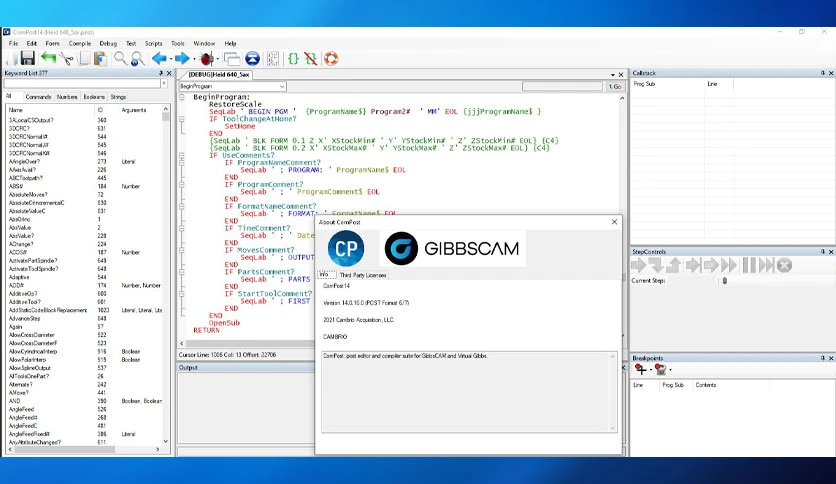
Task: Open the Compile menu
Action: [80, 44]
